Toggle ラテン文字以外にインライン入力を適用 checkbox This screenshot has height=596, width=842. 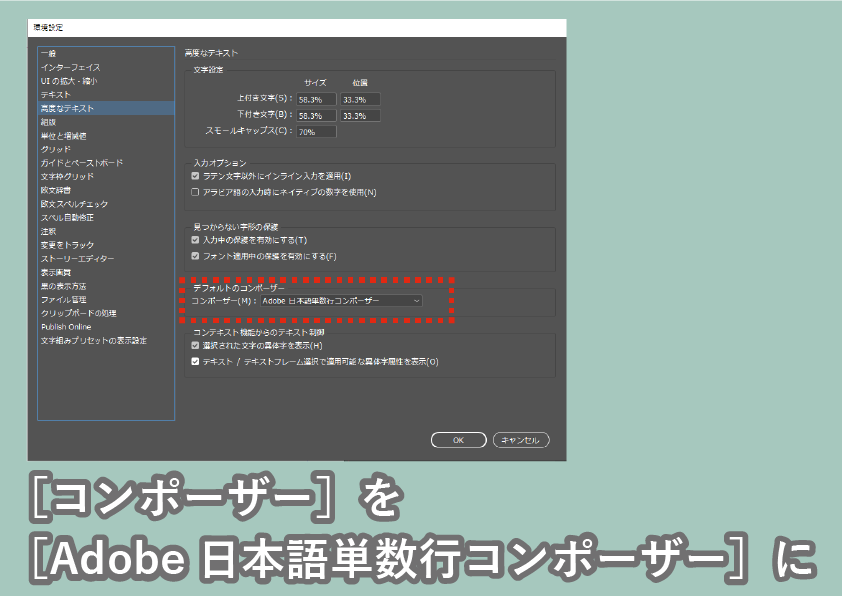195,176
